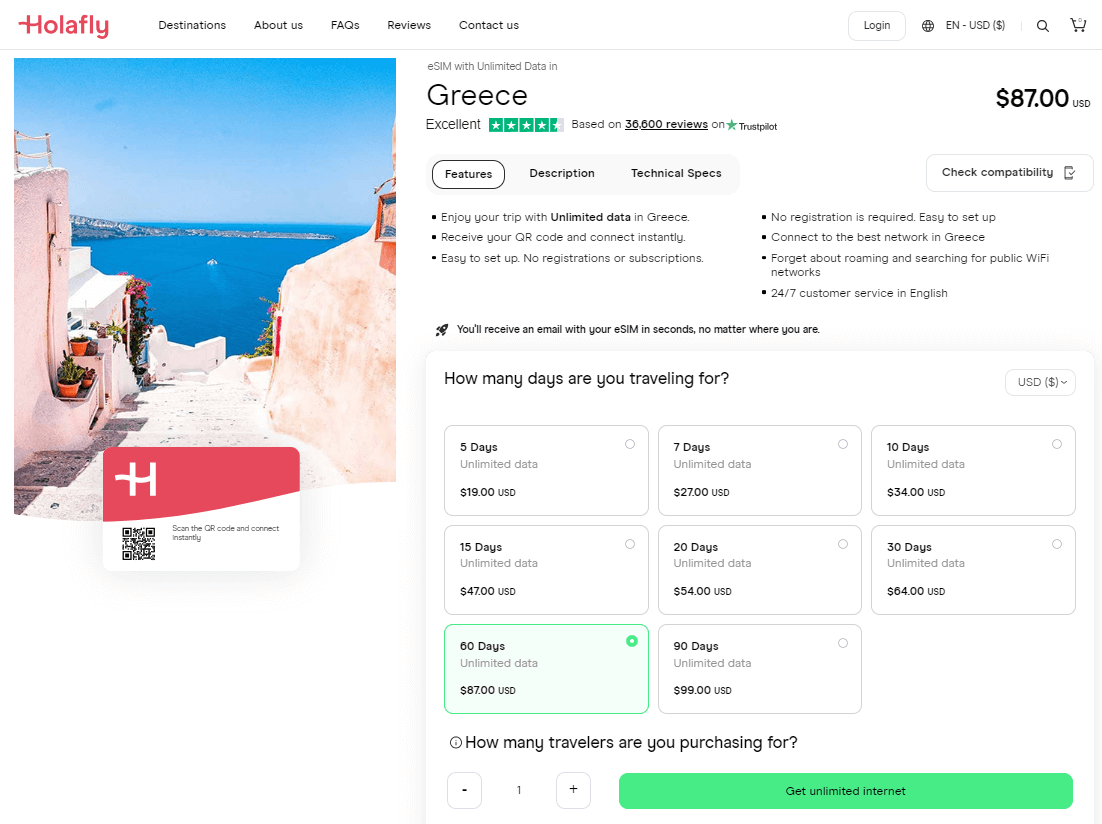Click Check compatibility button
This screenshot has width=1102, height=824.
coord(1009,173)
